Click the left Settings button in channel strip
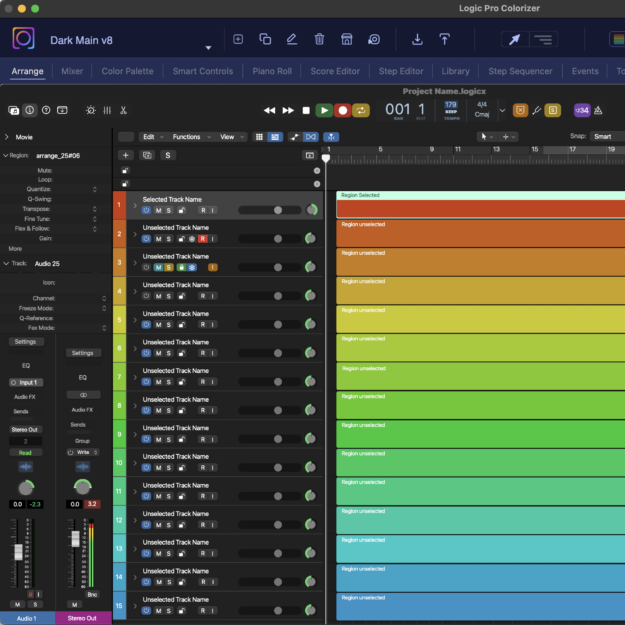The image size is (625, 625). [26, 342]
